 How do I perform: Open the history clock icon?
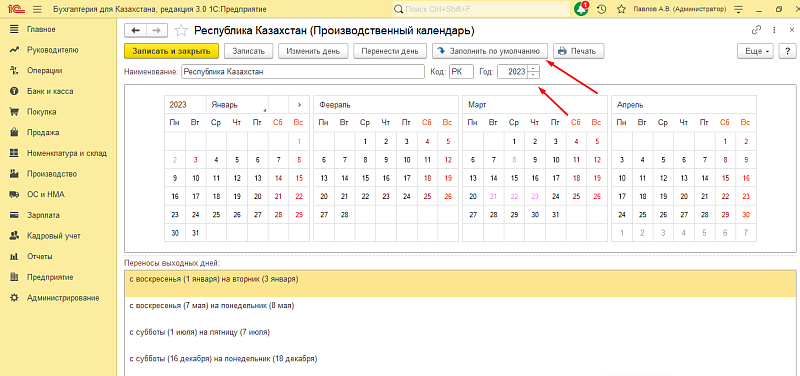point(602,9)
